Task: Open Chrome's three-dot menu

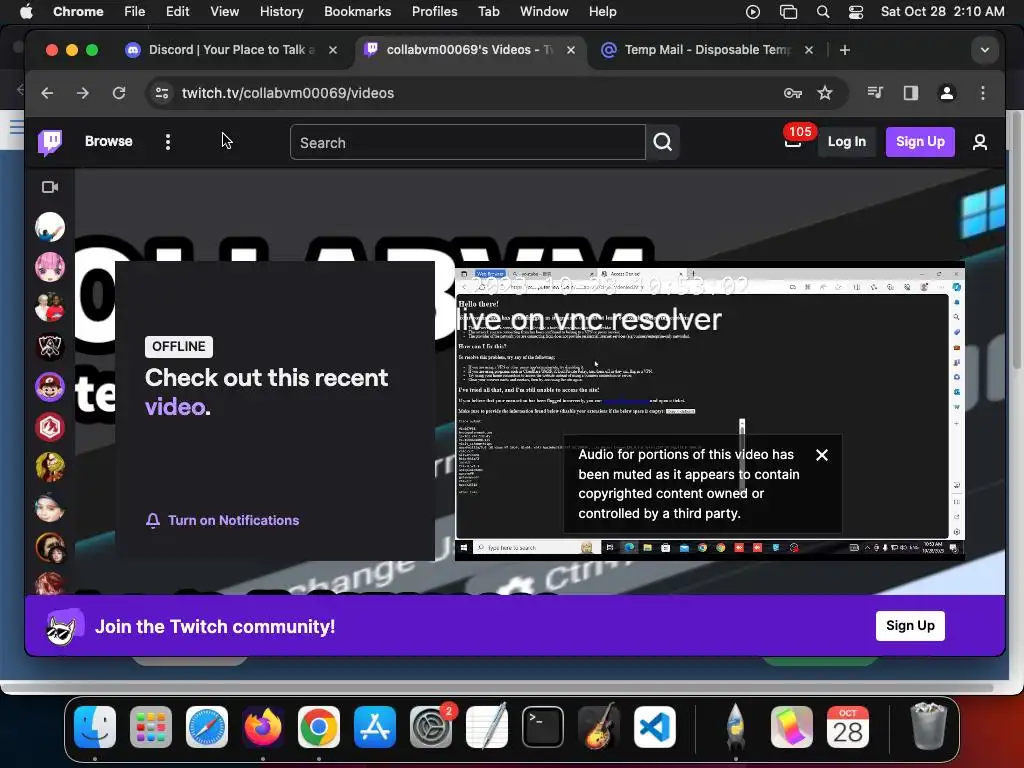Action: click(983, 93)
